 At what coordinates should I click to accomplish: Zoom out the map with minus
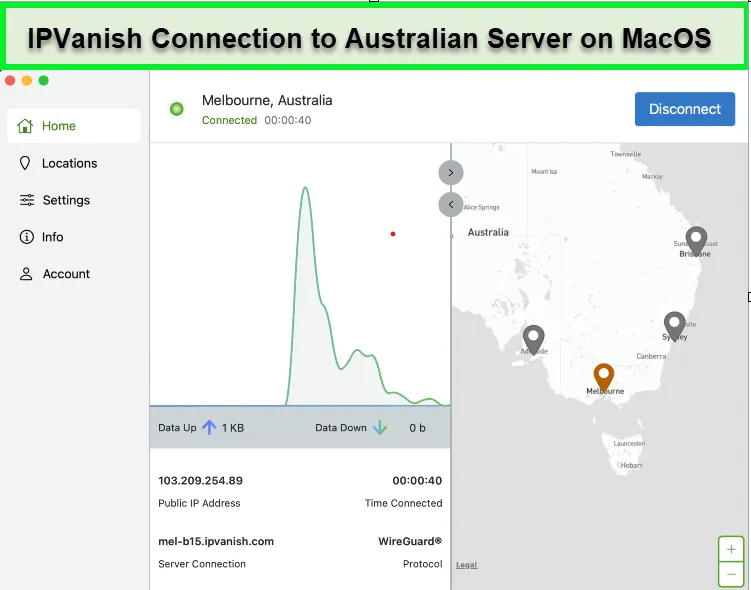pos(731,574)
